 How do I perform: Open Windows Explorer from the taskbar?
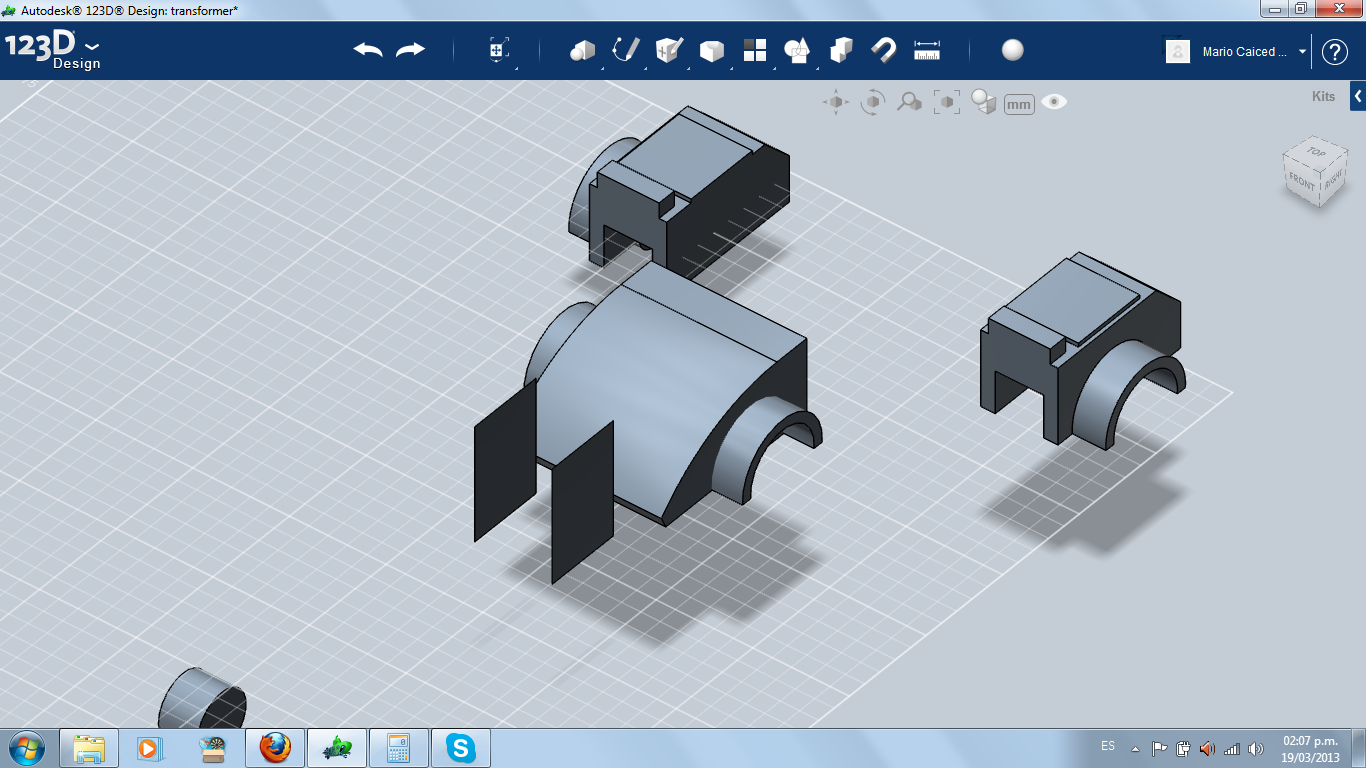[89, 748]
